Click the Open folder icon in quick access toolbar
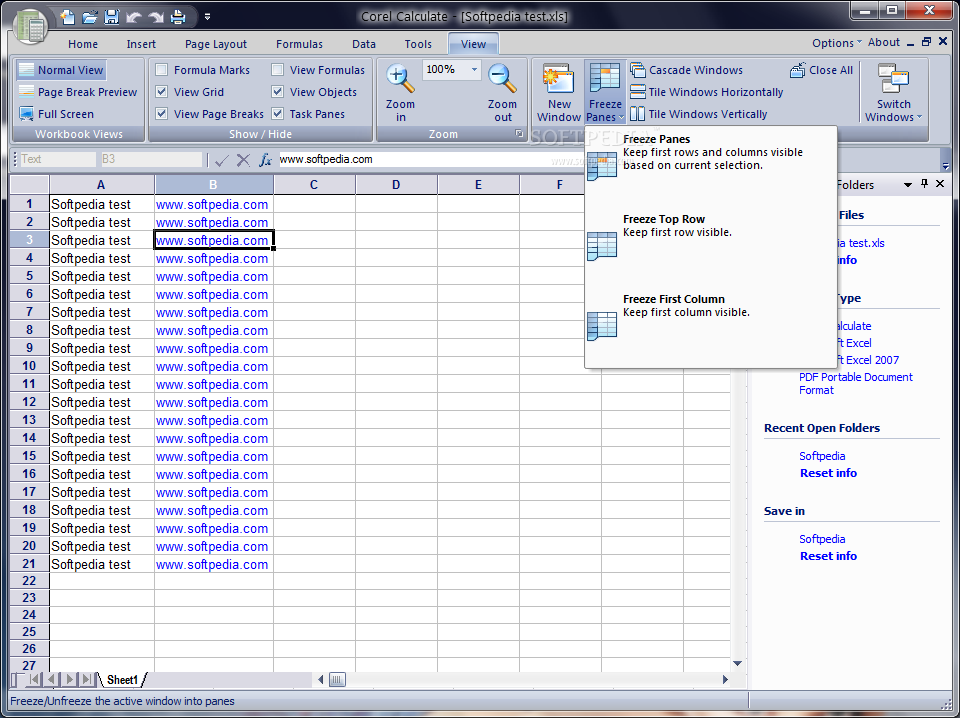Viewport: 960px width, 718px height. tap(89, 17)
